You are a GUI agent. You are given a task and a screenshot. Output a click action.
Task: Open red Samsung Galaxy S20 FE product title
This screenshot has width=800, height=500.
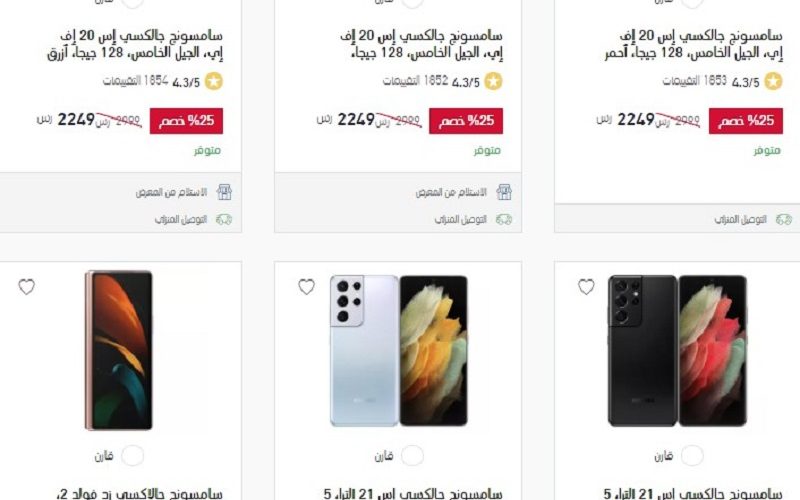click(693, 44)
